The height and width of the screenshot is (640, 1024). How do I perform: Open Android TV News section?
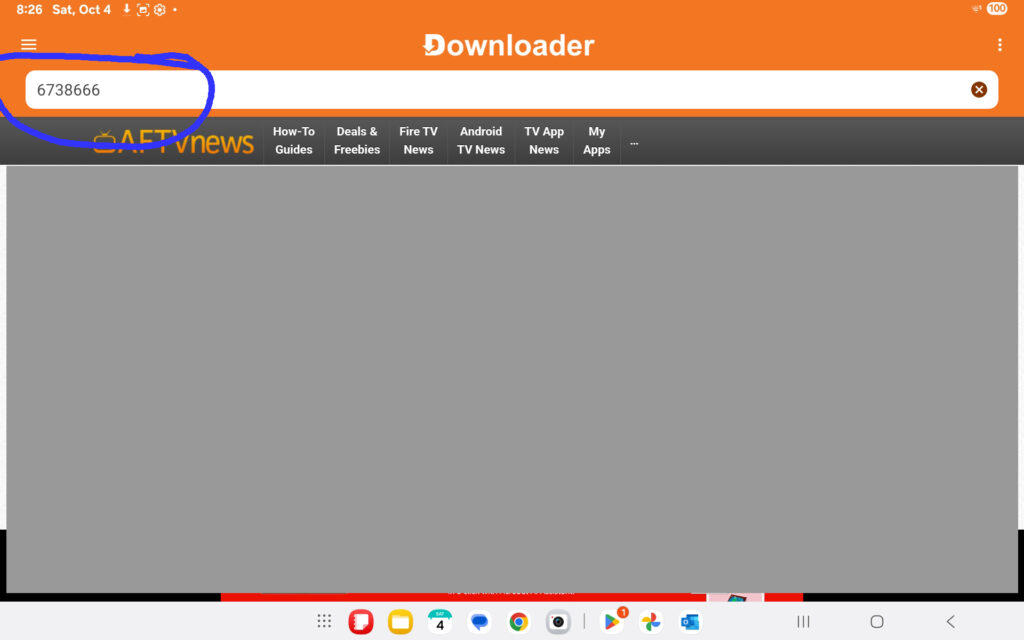pos(481,141)
